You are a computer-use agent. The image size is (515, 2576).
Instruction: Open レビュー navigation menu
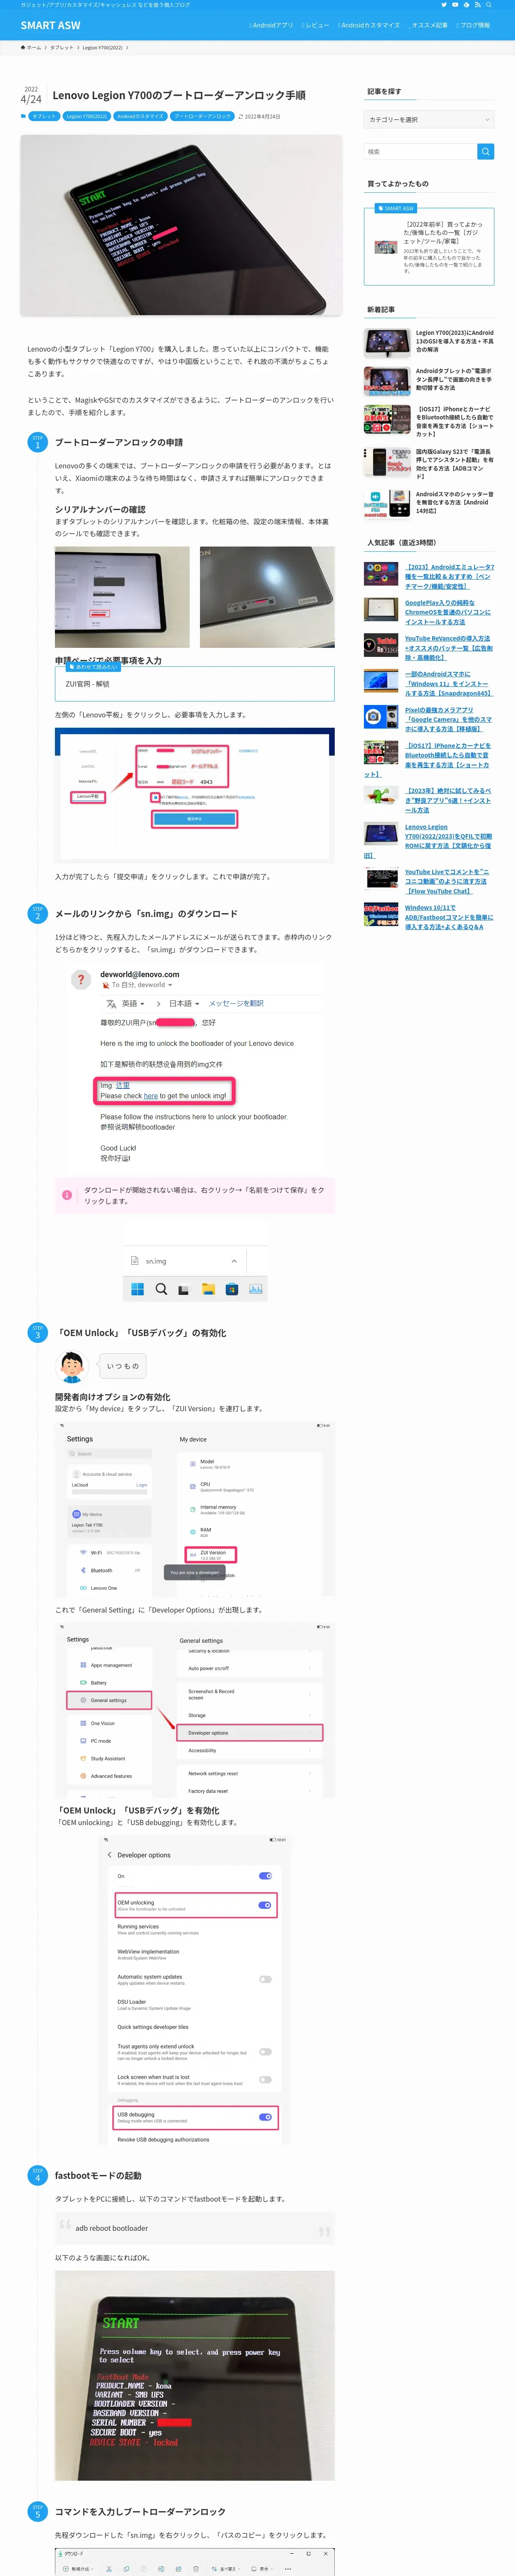click(x=315, y=25)
